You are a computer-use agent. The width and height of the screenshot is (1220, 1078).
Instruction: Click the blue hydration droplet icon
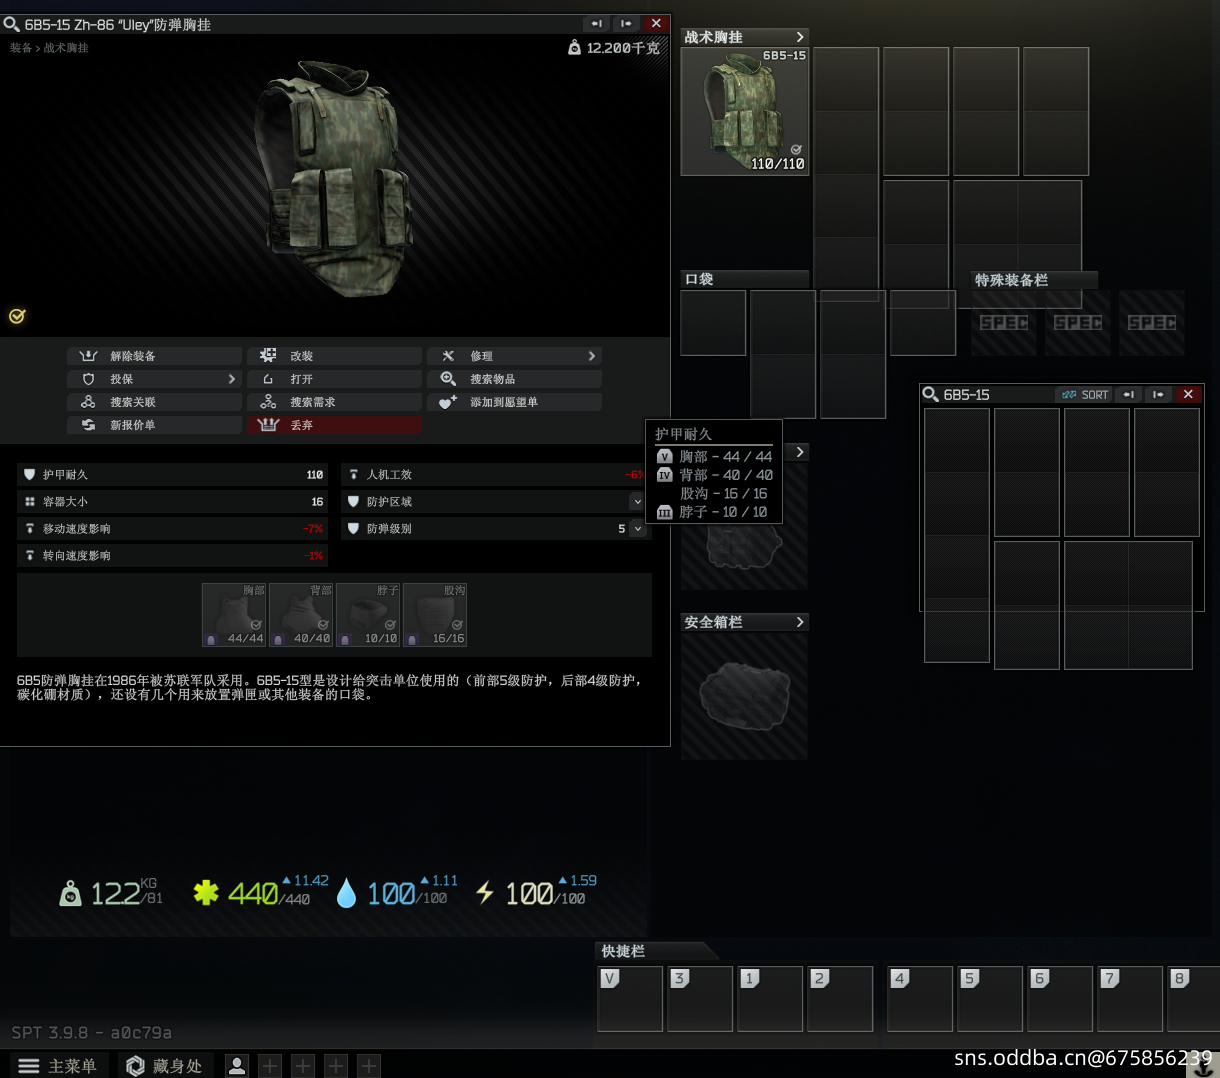[346, 893]
